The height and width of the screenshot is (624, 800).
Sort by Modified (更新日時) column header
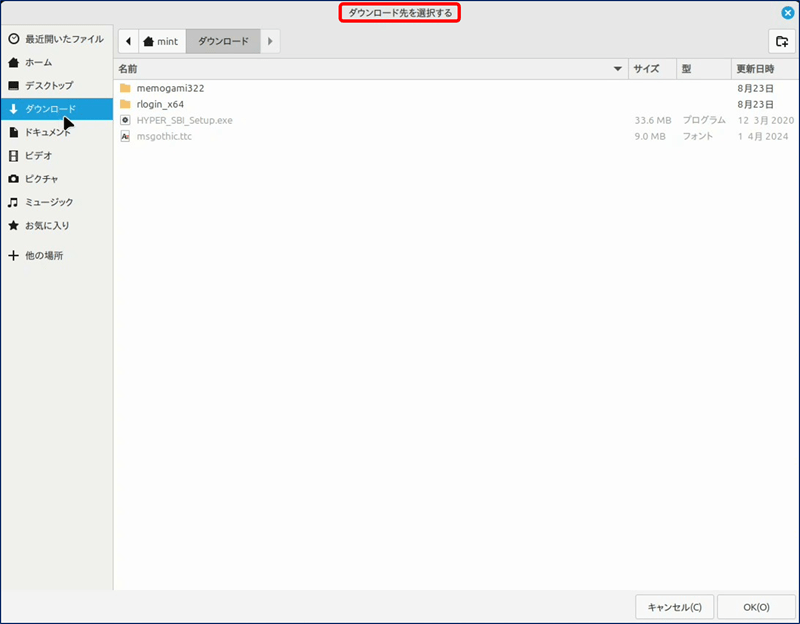[x=765, y=69]
